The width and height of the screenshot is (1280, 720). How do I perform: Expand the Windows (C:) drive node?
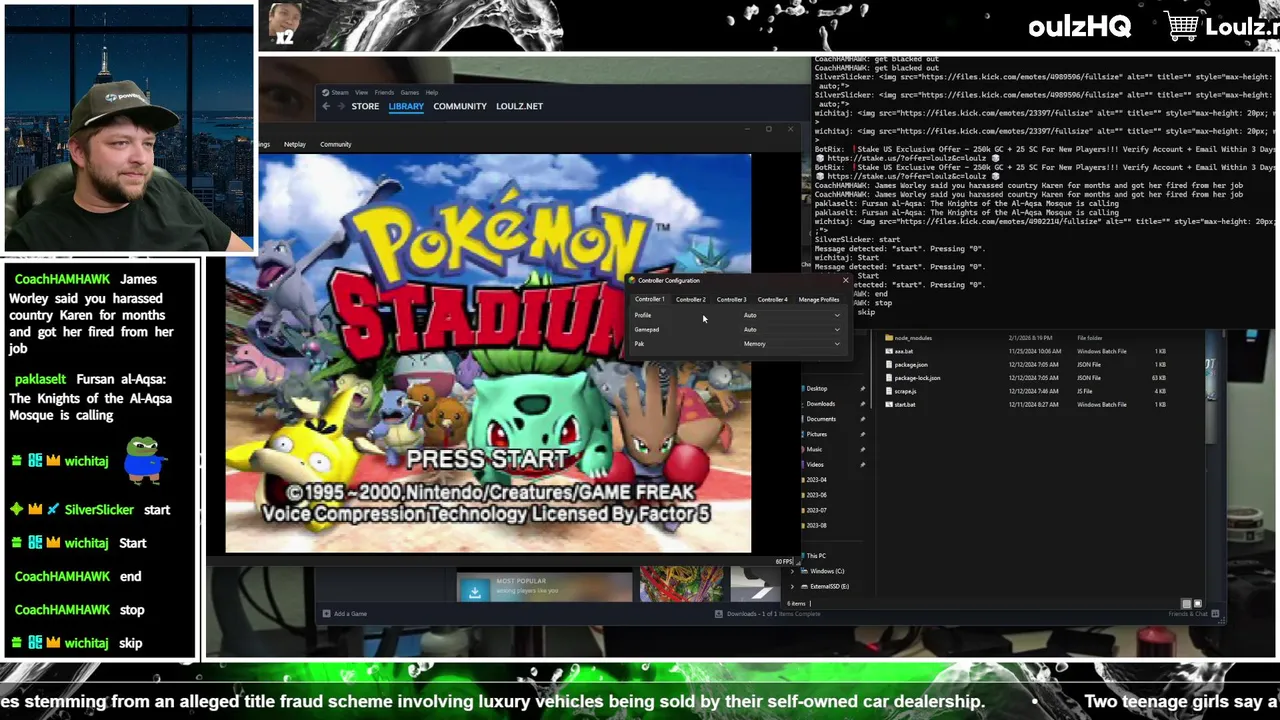click(x=792, y=571)
